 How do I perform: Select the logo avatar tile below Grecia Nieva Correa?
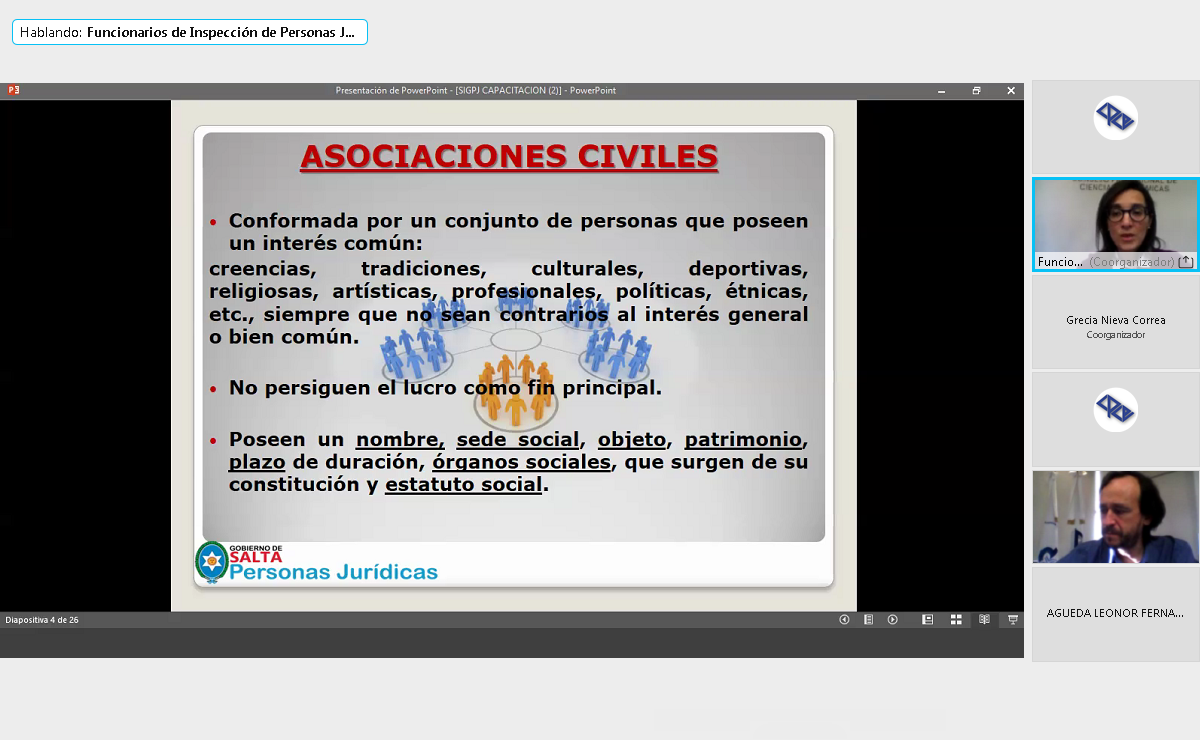click(x=1115, y=419)
